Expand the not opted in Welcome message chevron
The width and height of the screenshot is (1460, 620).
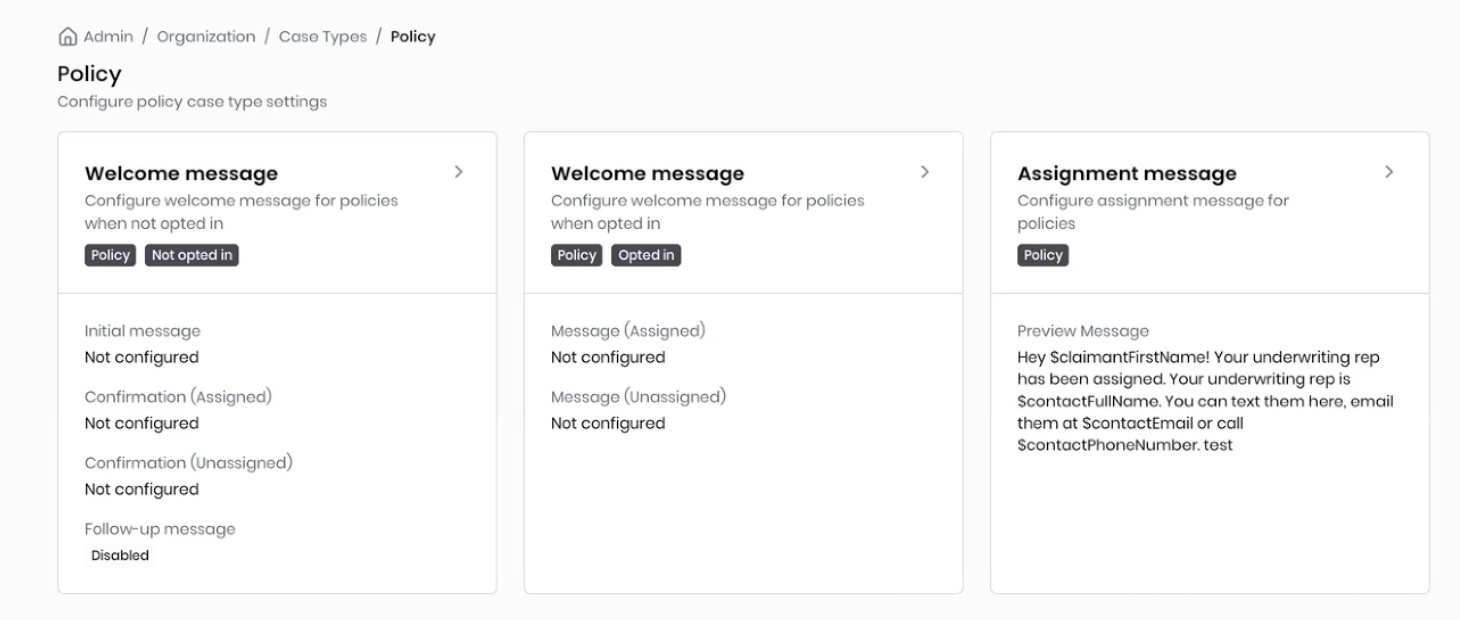click(x=458, y=172)
